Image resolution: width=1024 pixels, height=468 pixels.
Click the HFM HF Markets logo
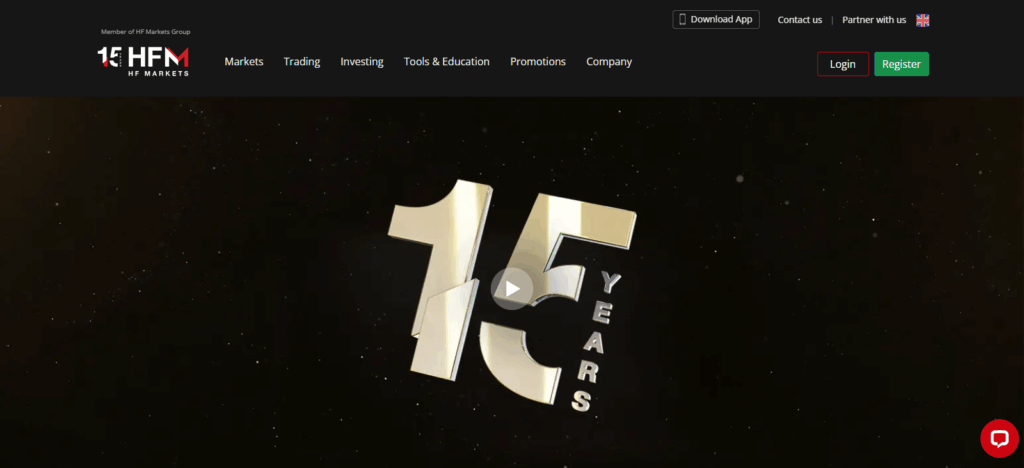[159, 60]
